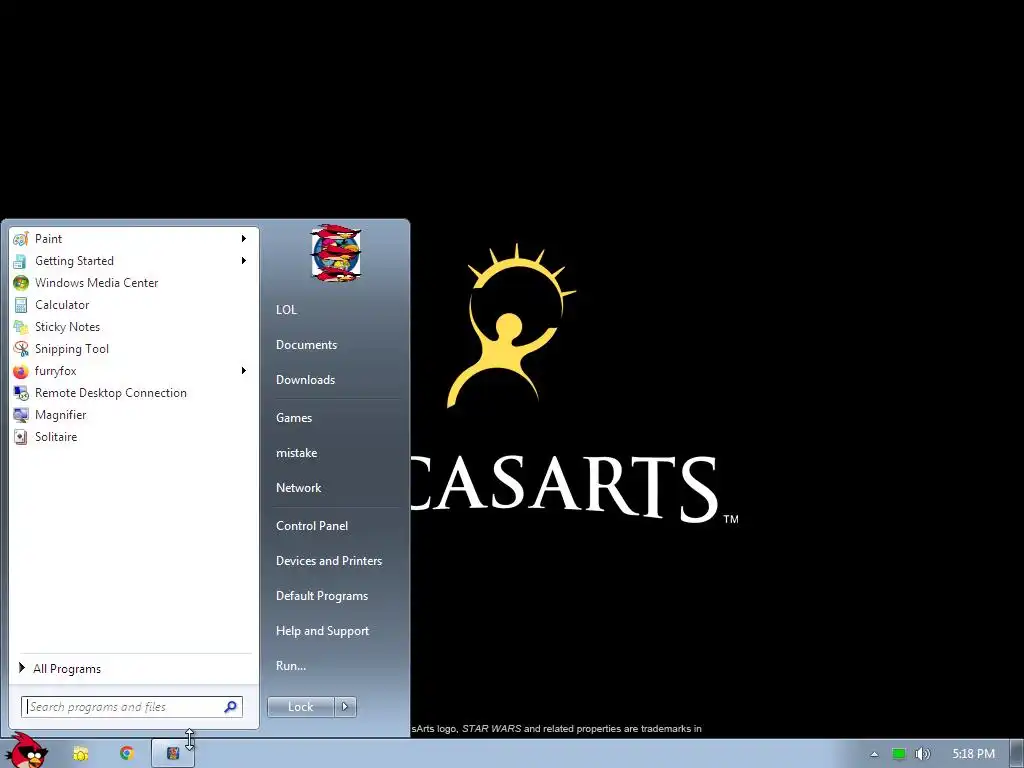Select the Sticky Notes label
Screen dimensions: 1024x768
click(67, 327)
